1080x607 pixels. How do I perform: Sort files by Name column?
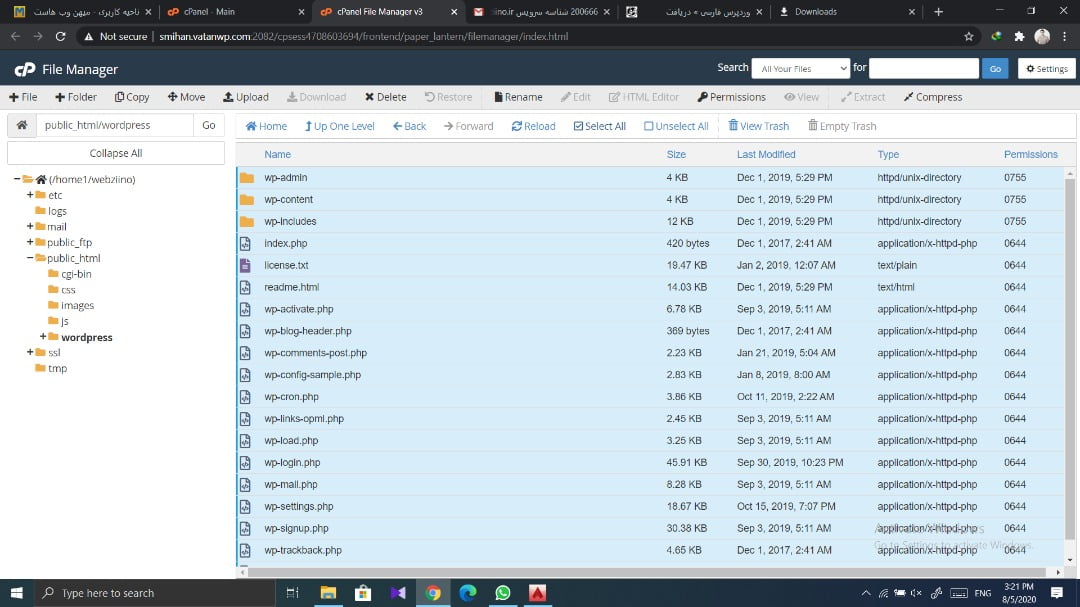(278, 154)
